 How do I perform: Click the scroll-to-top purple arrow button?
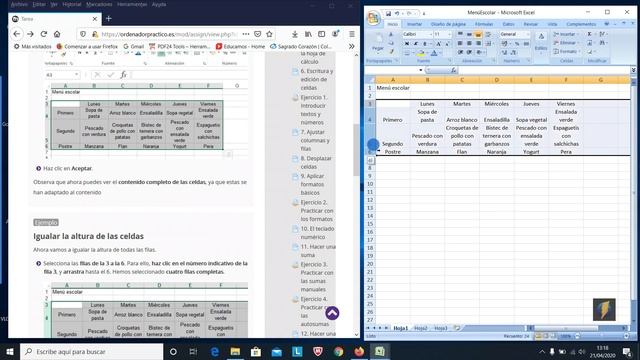332,313
